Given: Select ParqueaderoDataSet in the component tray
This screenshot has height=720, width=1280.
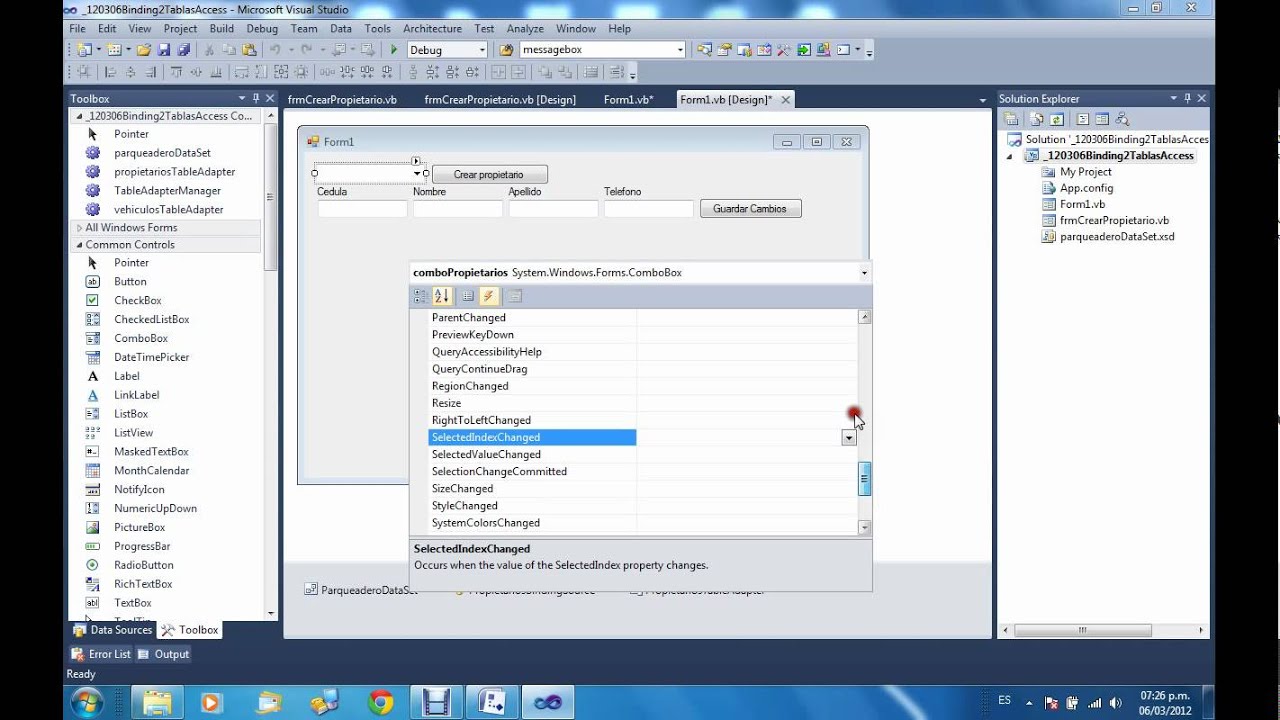Looking at the screenshot, I should coord(361,590).
